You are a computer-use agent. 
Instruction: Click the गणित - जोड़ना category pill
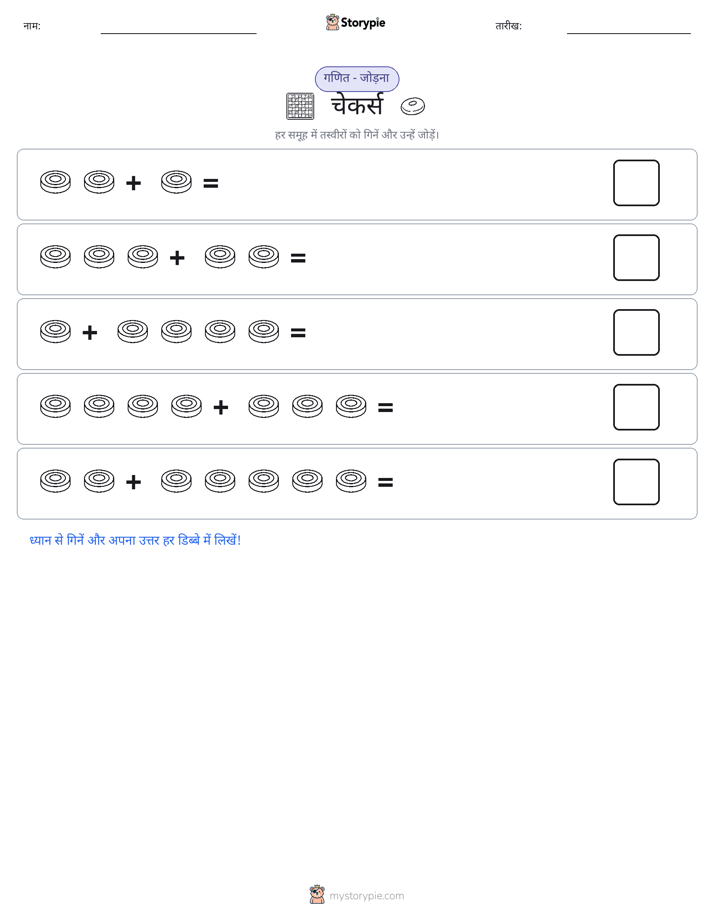(x=357, y=78)
